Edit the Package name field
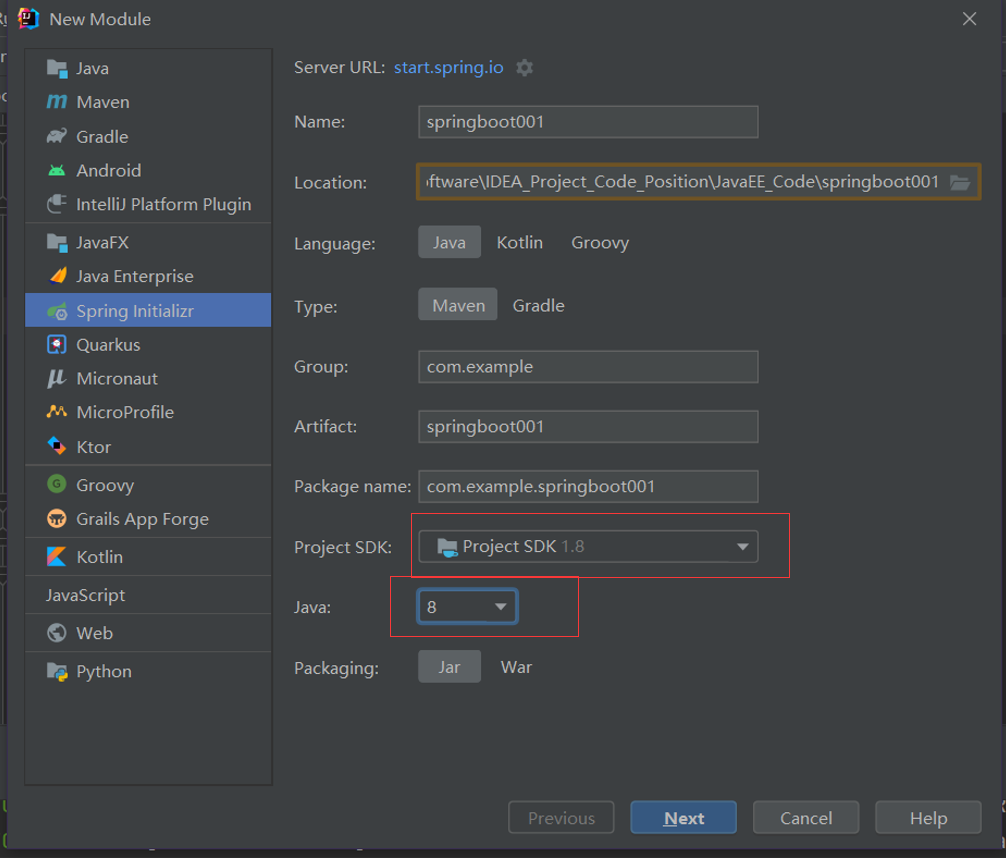Screen dimensions: 1006x860 (x=588, y=486)
